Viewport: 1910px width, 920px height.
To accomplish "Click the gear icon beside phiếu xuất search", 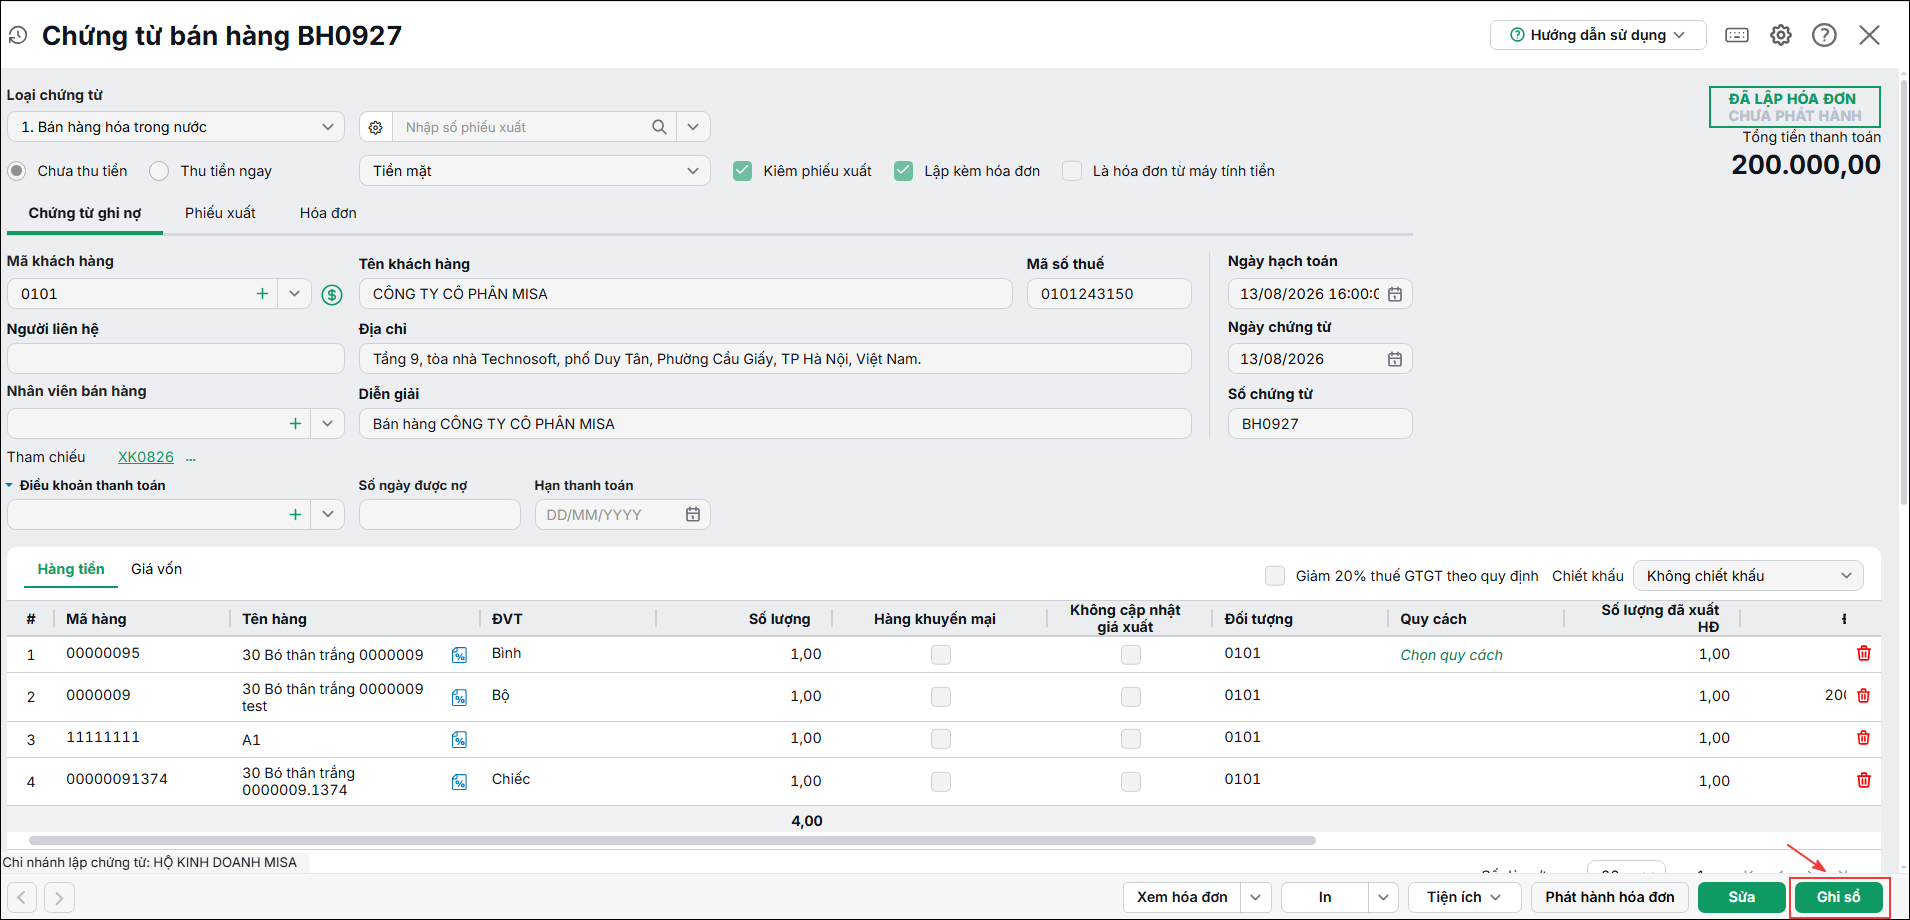I will coord(376,127).
